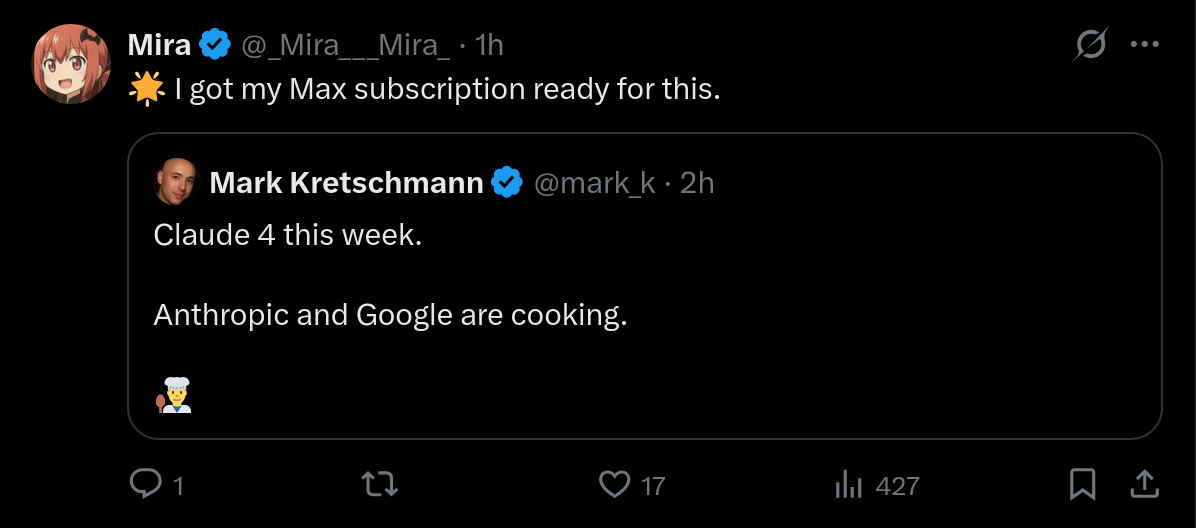Viewport: 1196px width, 528px height.
Task: Open Mira's display name profile link
Action: (x=159, y=45)
